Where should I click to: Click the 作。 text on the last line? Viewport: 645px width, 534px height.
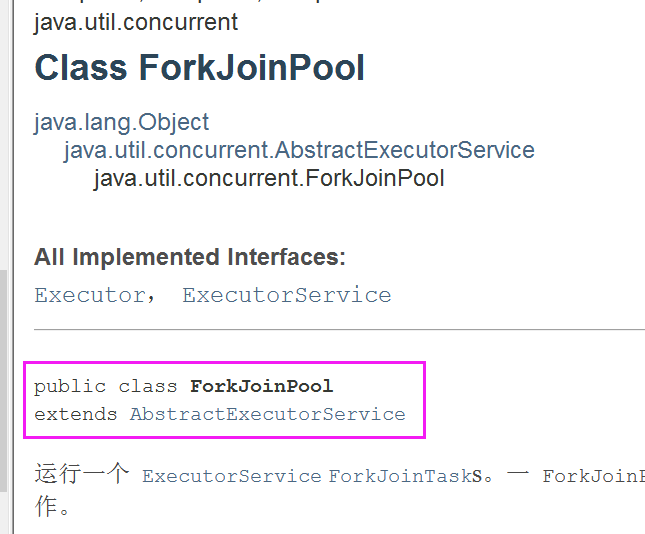click(53, 506)
